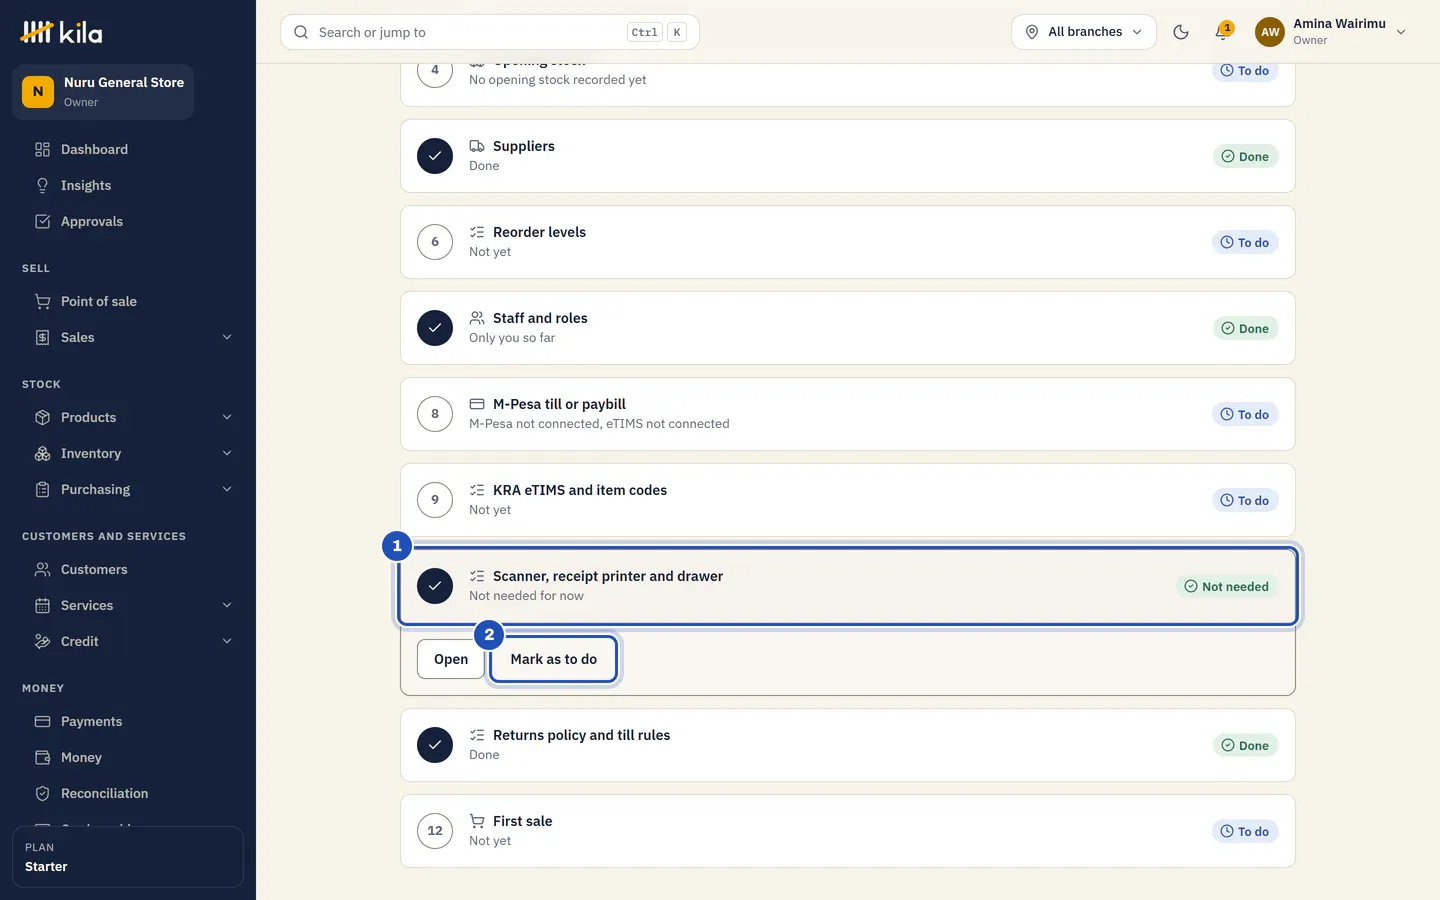This screenshot has width=1440, height=900.
Task: Click the Insights lightbulb icon
Action: coord(42,186)
